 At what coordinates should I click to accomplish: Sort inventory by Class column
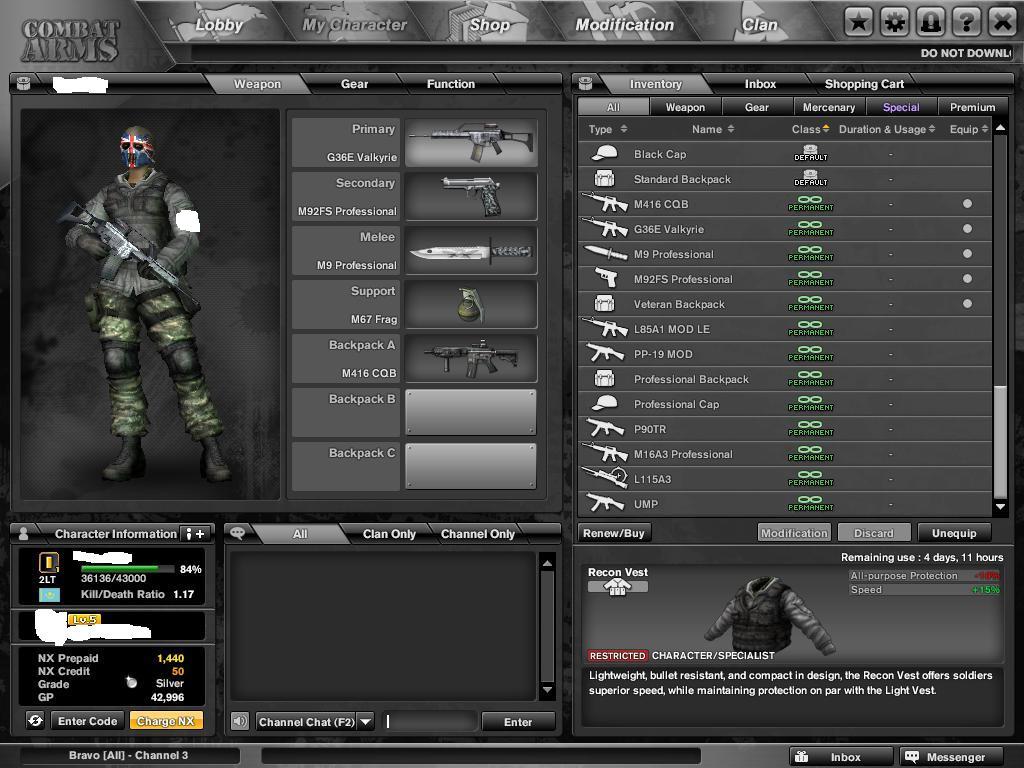click(810, 129)
